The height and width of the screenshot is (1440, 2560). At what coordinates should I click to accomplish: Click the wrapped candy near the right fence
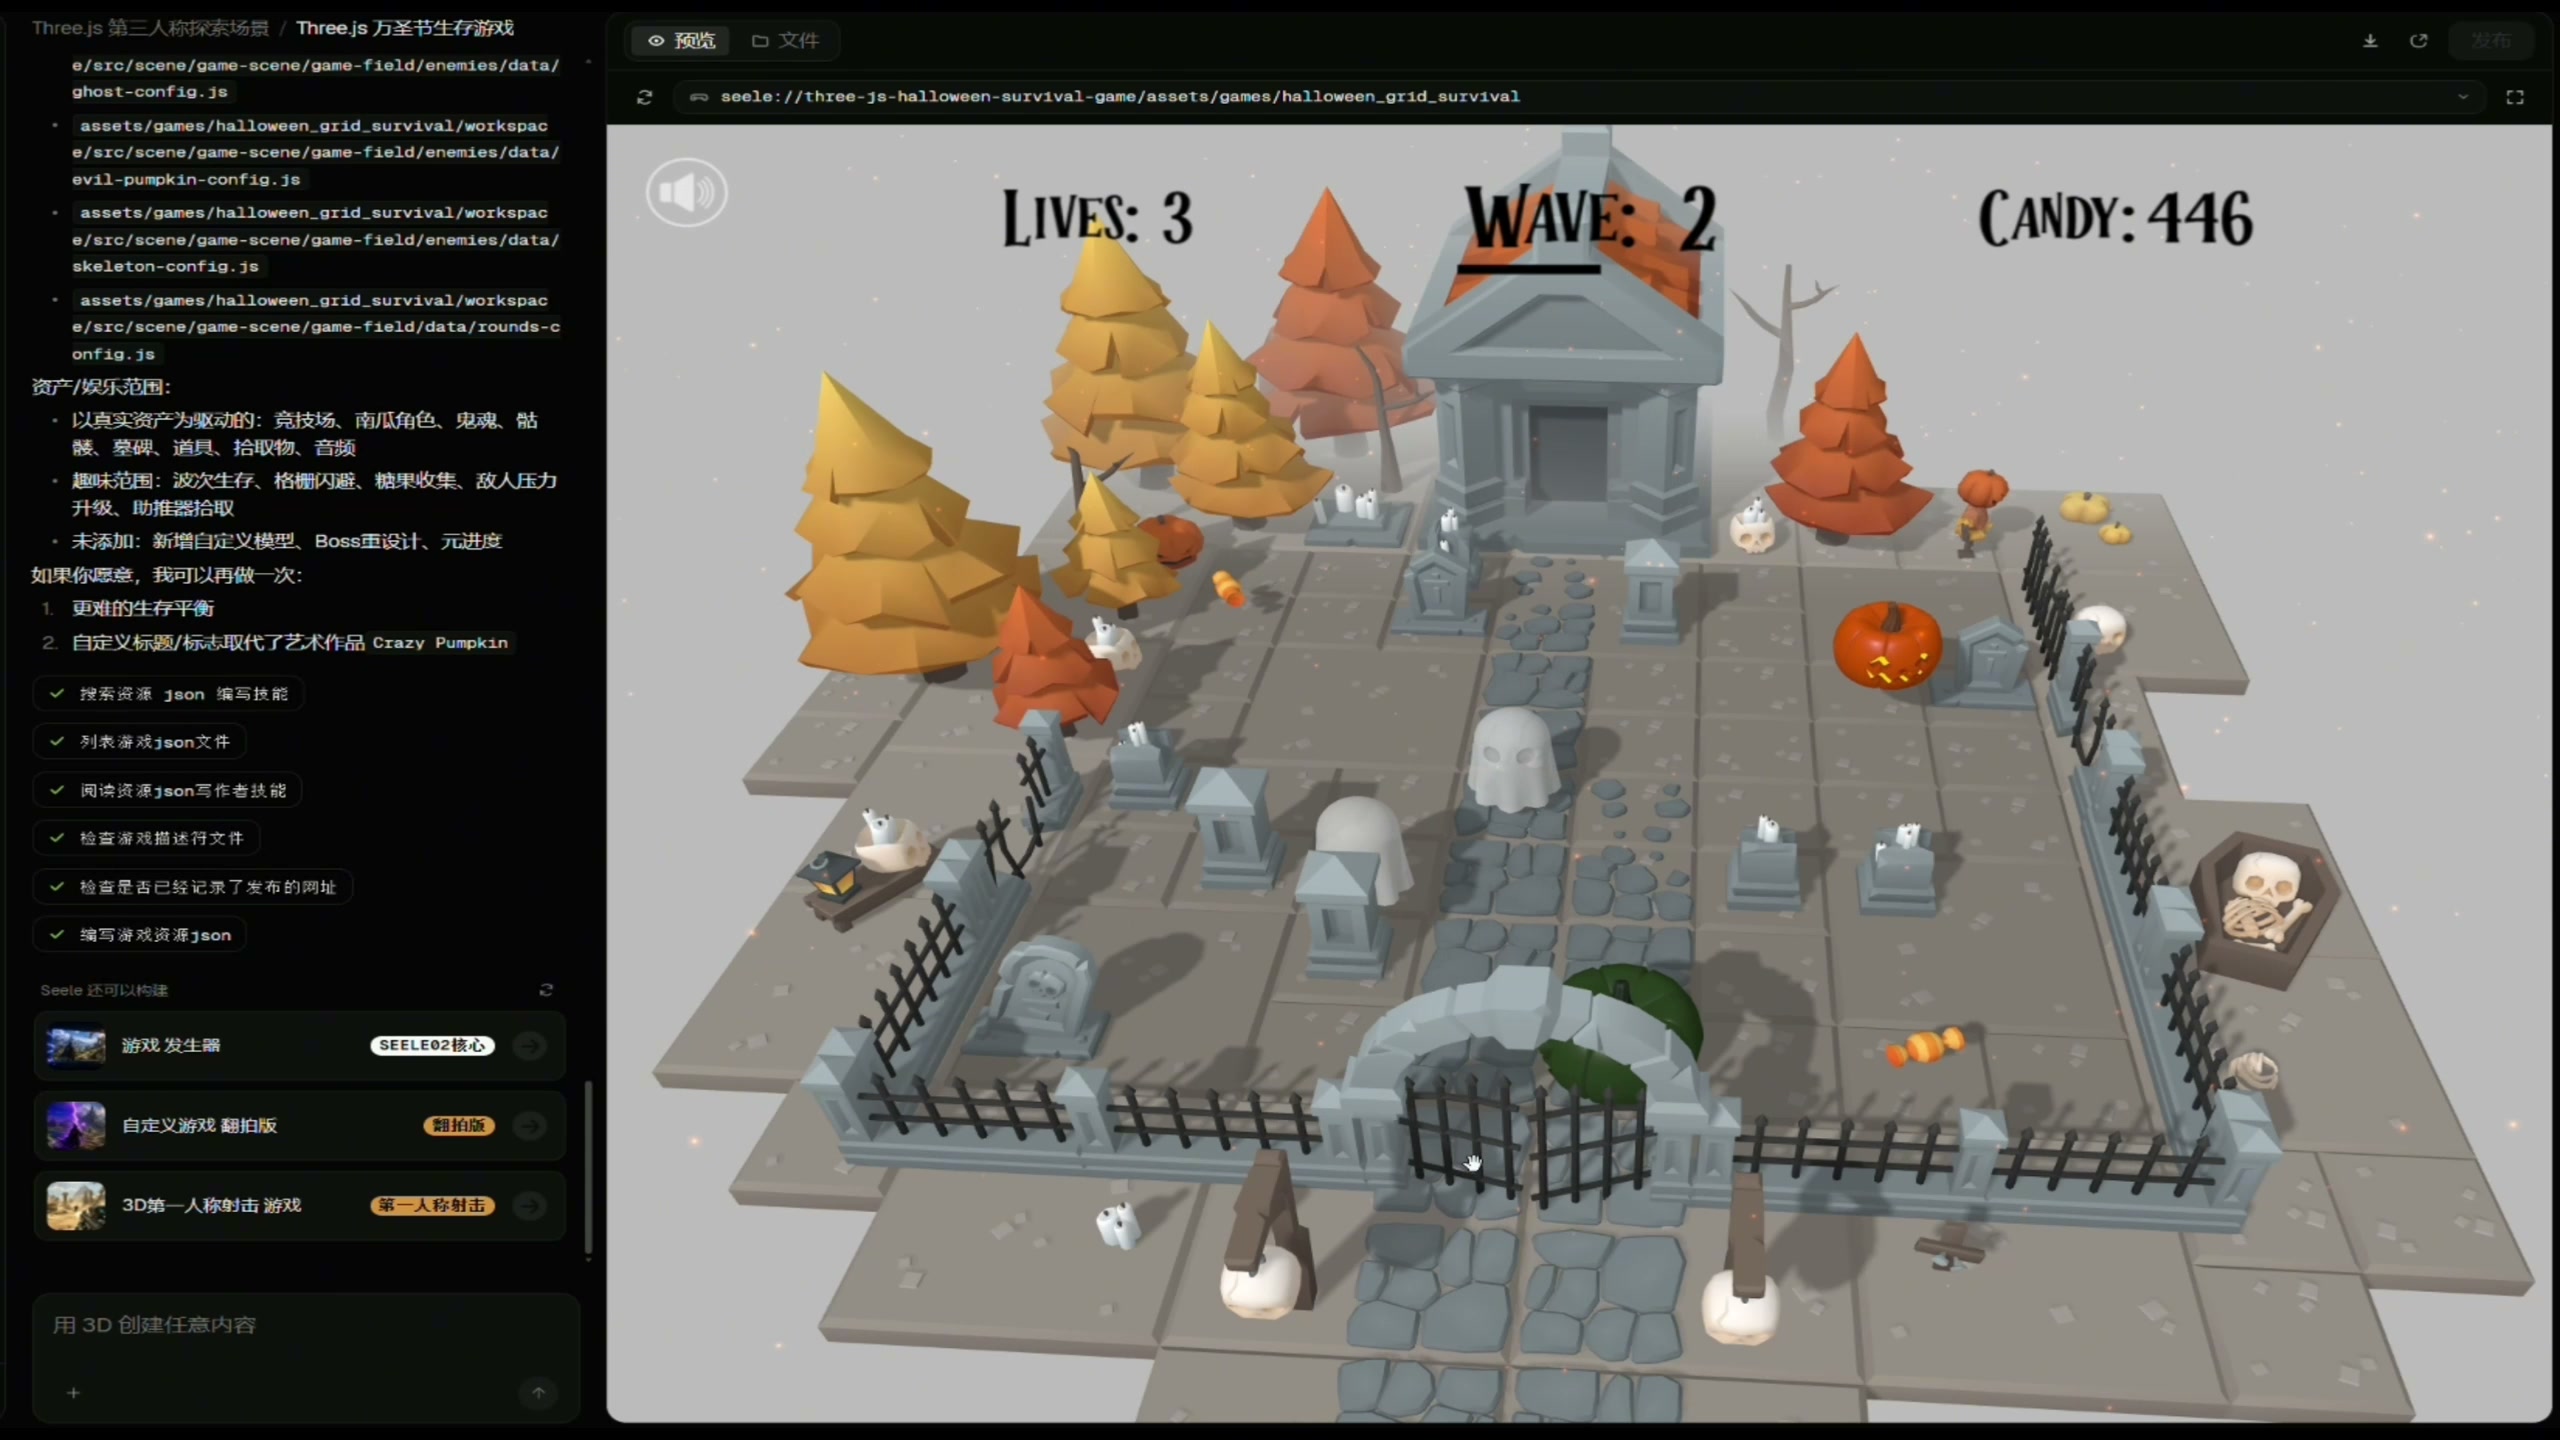pos(1925,1045)
